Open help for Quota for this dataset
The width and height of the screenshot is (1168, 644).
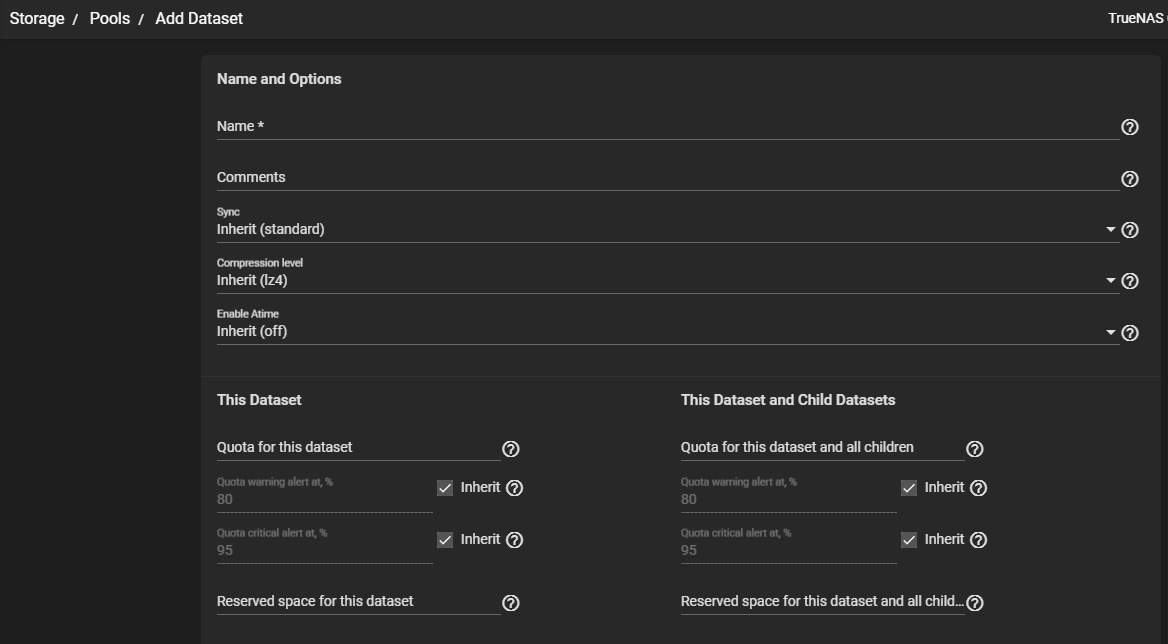(x=510, y=449)
